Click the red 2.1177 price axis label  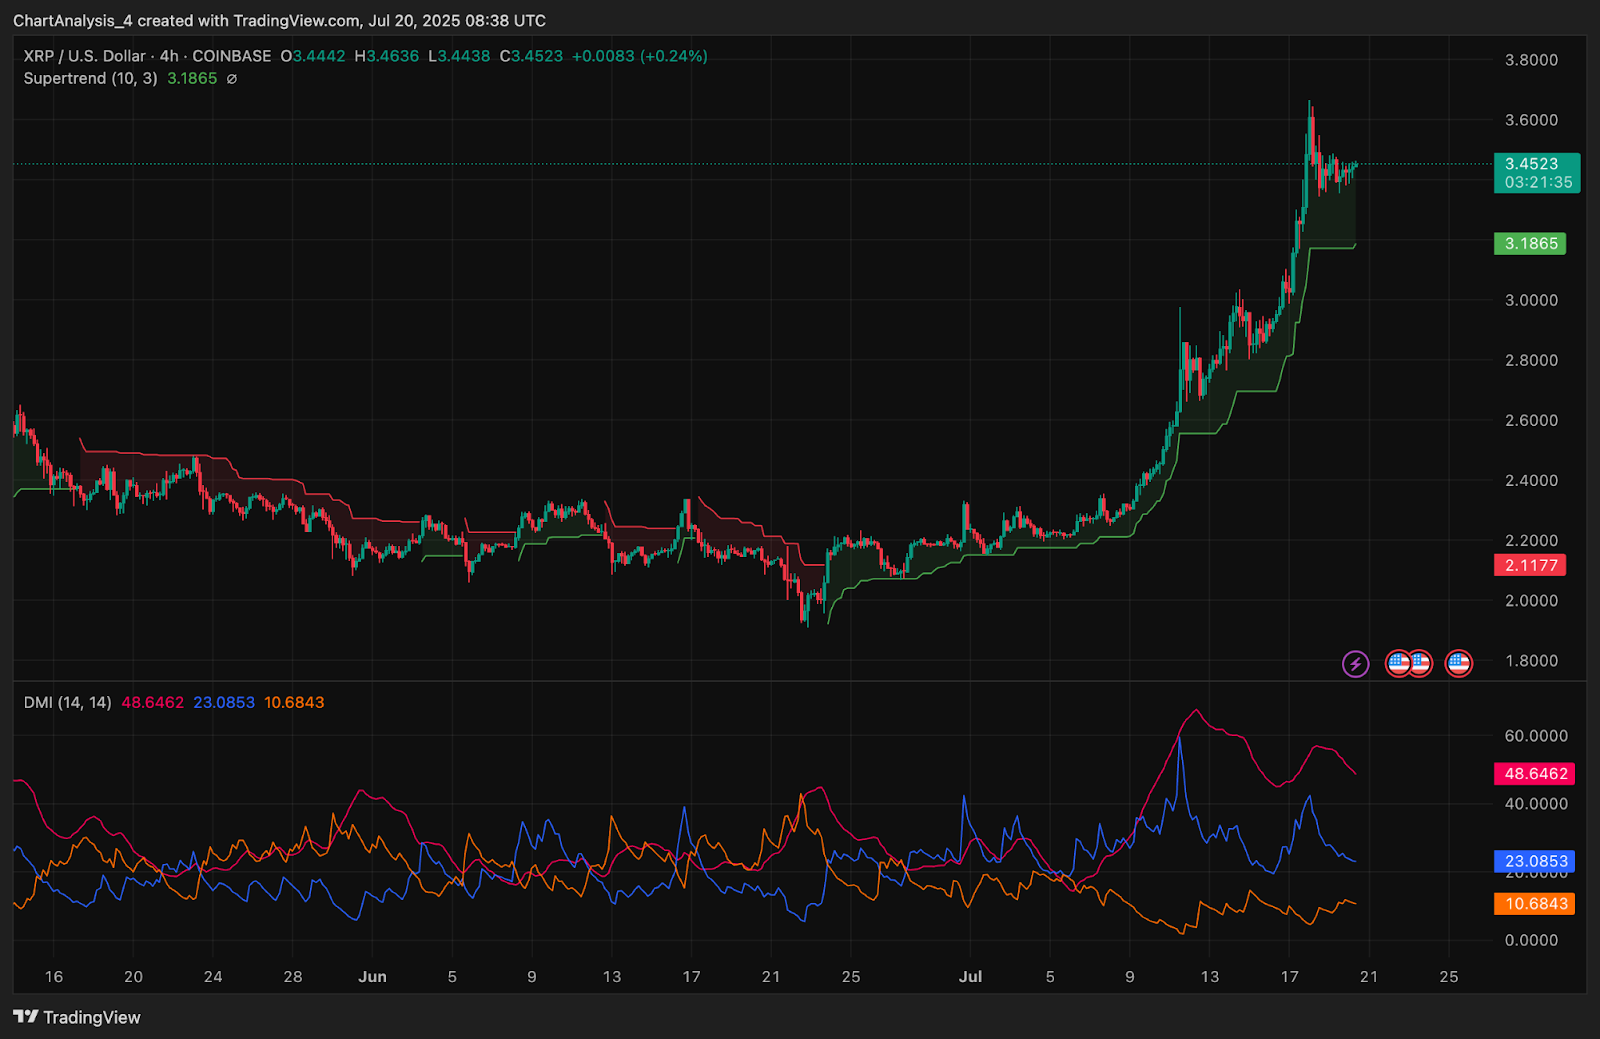pyautogui.click(x=1530, y=565)
